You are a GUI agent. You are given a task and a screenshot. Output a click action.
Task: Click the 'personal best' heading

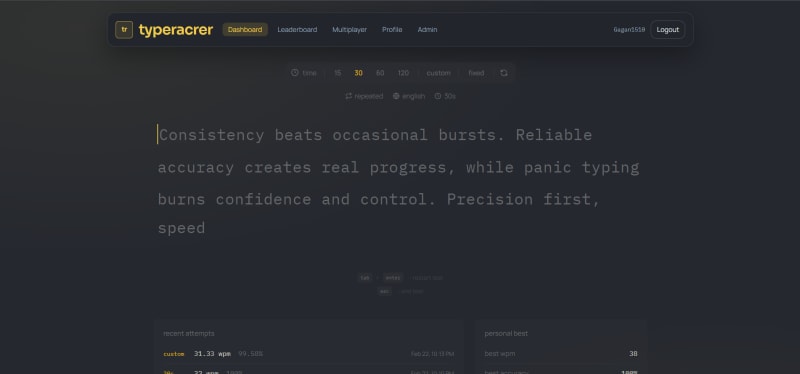click(x=506, y=333)
